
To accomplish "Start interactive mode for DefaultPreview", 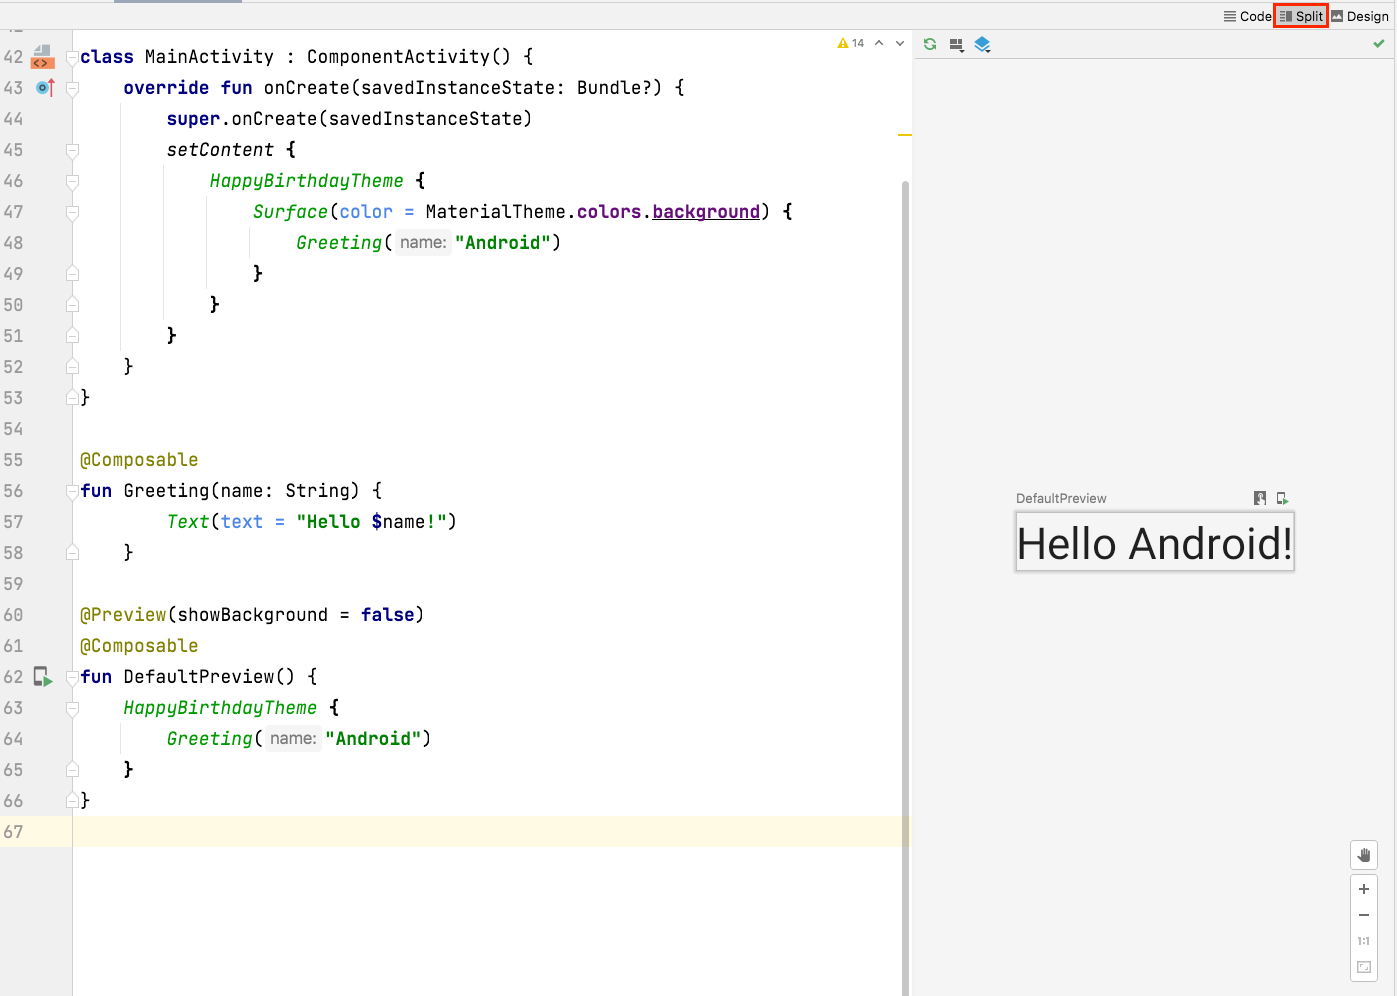I will 1260,498.
